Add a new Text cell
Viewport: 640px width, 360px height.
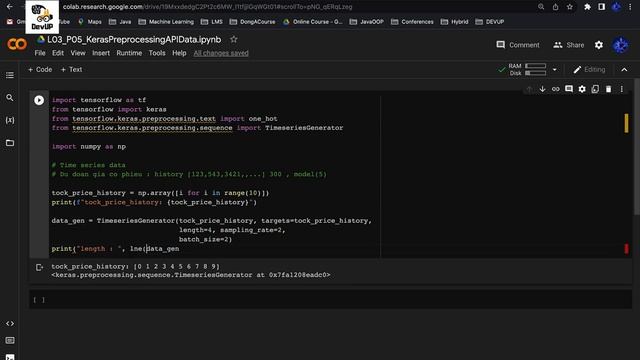click(71, 69)
